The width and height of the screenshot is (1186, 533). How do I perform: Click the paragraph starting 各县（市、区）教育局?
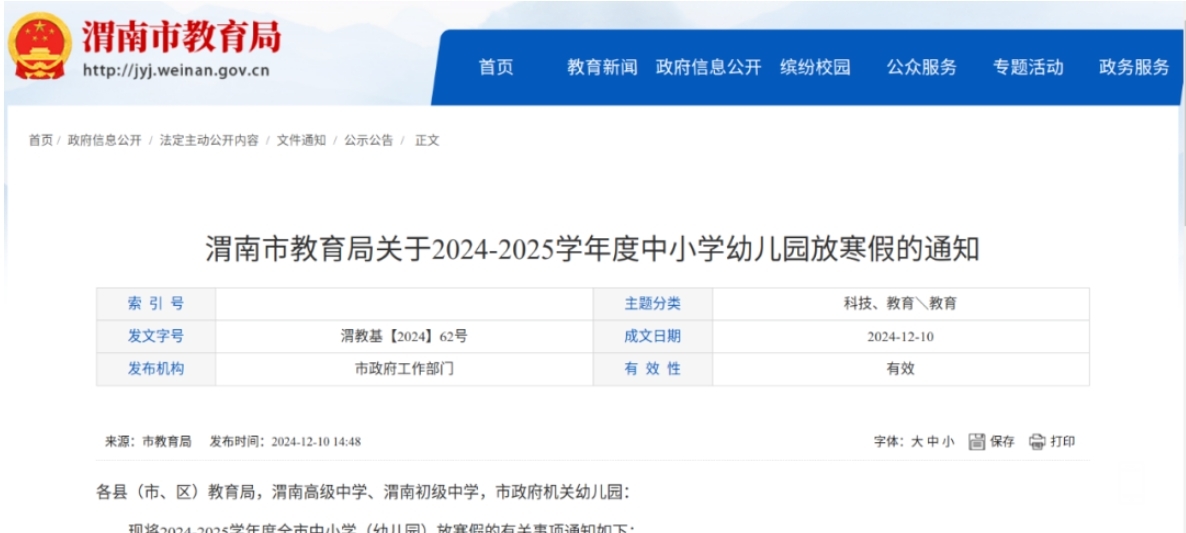tap(363, 492)
